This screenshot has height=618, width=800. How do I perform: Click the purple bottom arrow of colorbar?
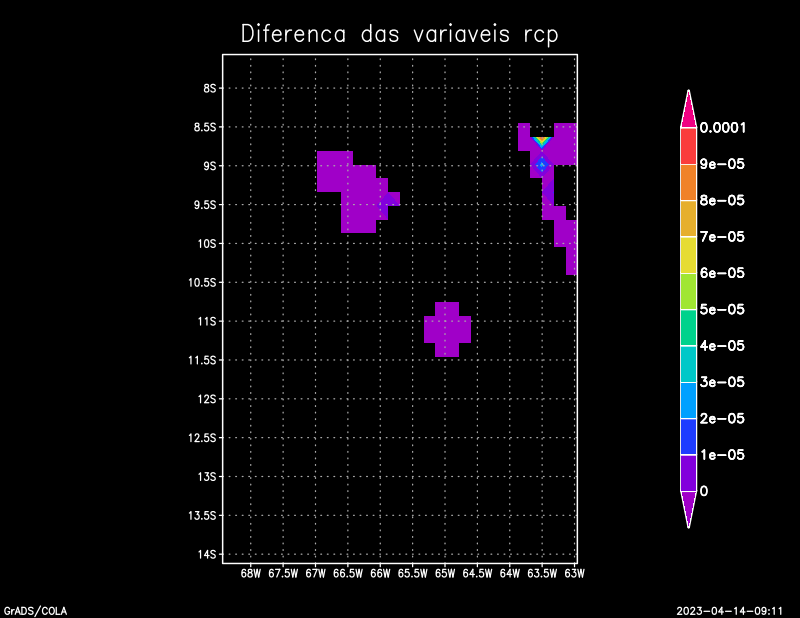(x=688, y=508)
